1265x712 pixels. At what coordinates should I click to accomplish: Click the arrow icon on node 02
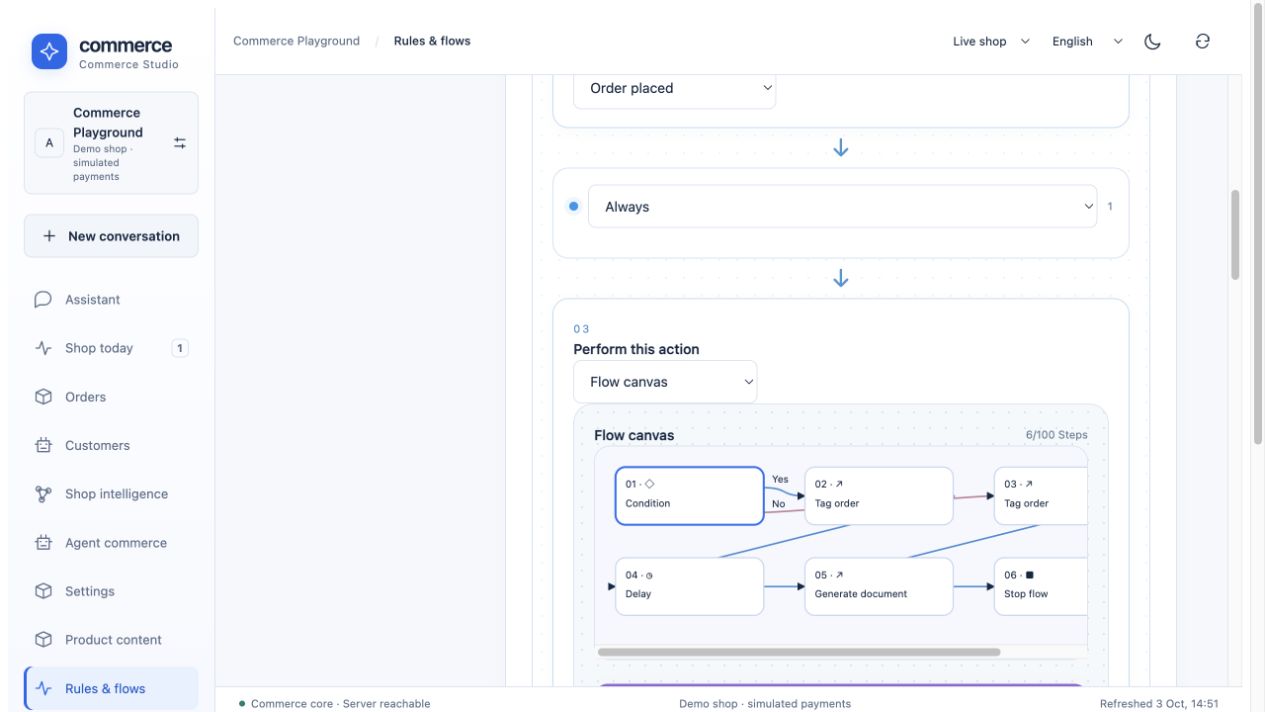[839, 484]
